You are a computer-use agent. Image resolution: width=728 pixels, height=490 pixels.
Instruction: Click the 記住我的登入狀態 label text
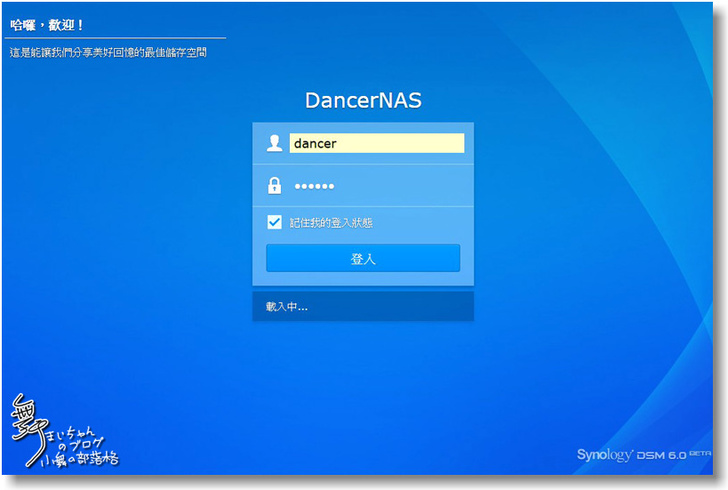coord(331,223)
